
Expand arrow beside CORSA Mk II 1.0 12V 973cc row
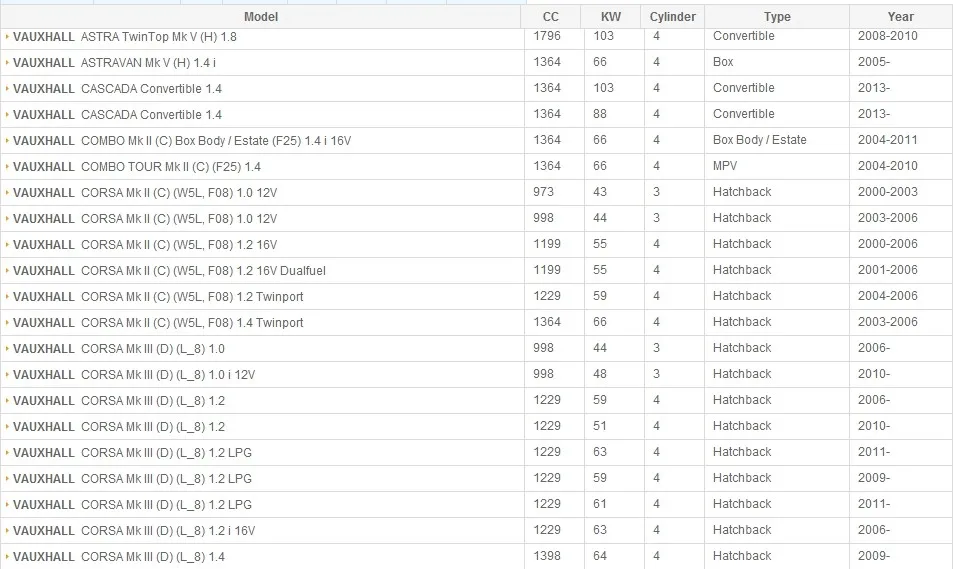[x=7, y=193]
